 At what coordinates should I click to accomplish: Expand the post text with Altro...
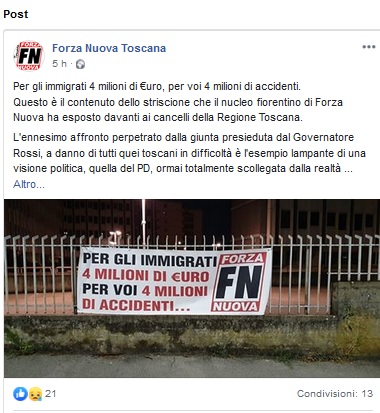tap(29, 184)
